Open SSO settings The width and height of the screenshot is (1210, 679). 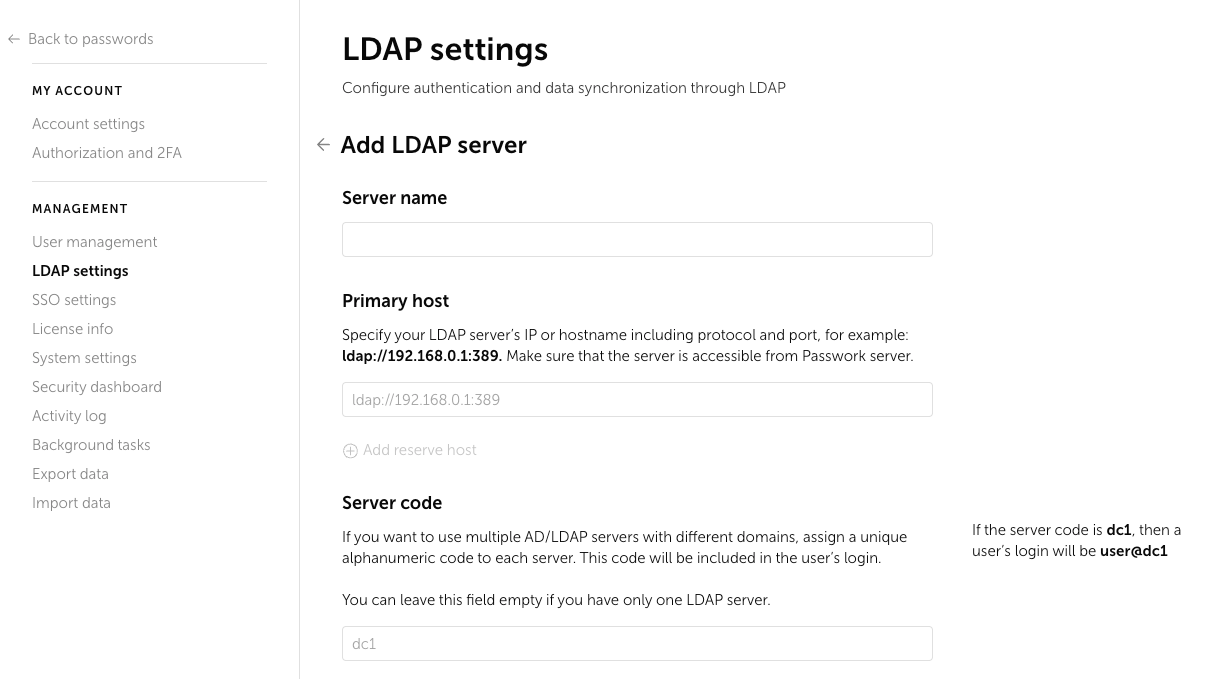click(x=74, y=300)
